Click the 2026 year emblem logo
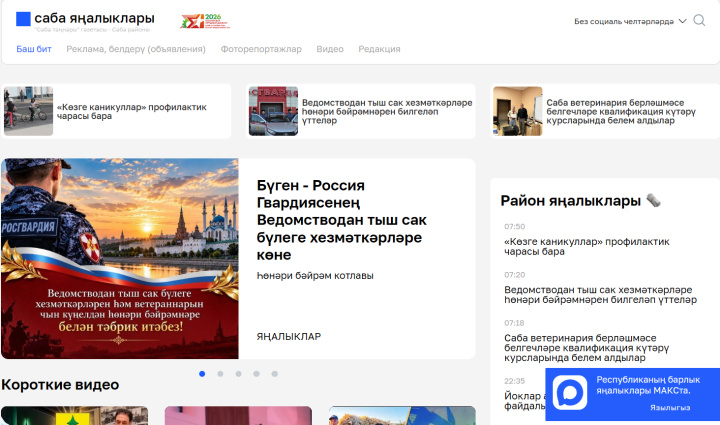 point(205,21)
